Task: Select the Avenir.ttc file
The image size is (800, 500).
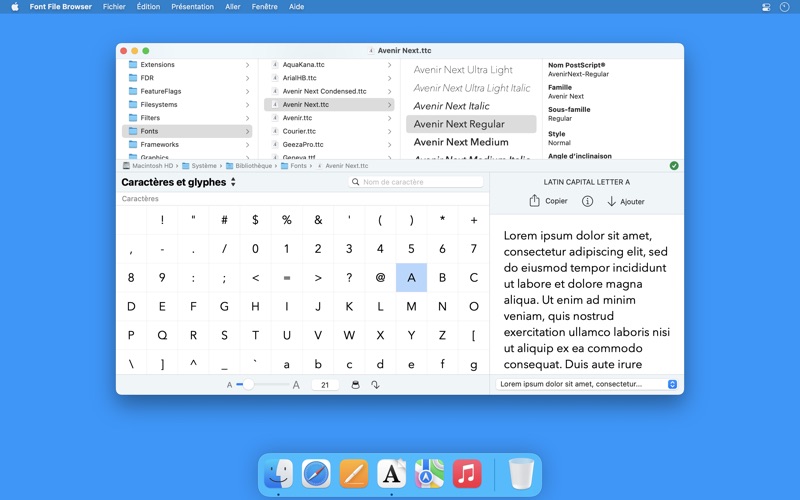Action: 329,118
